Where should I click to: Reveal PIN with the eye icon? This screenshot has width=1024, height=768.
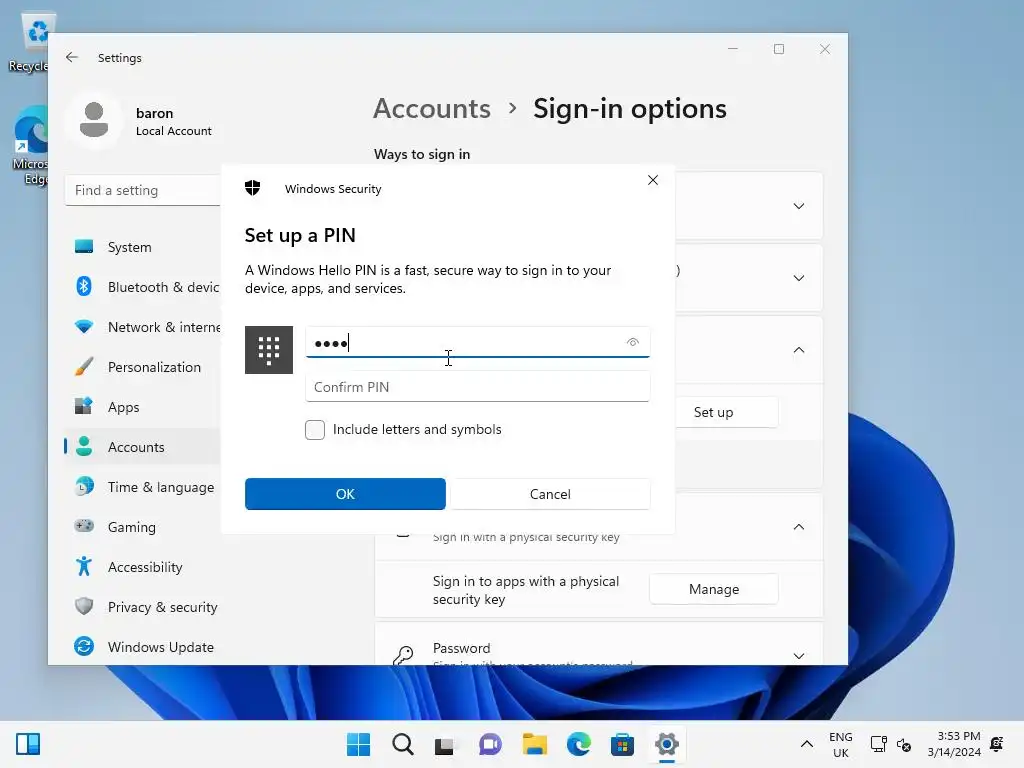click(632, 342)
